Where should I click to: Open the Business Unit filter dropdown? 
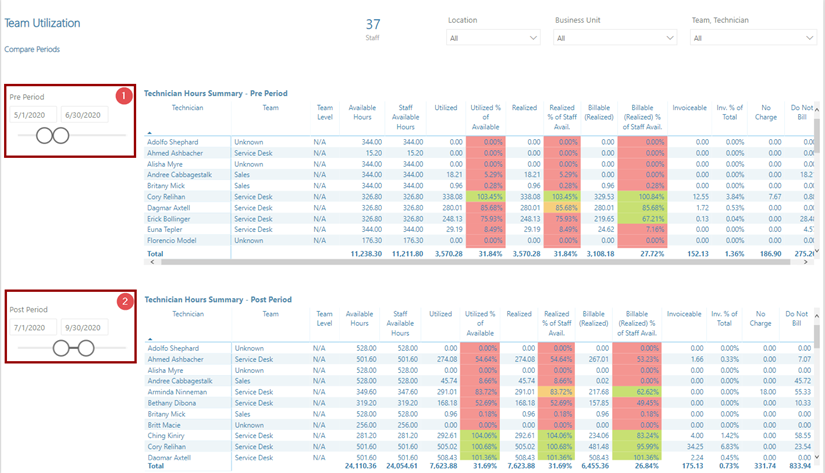[x=613, y=38]
